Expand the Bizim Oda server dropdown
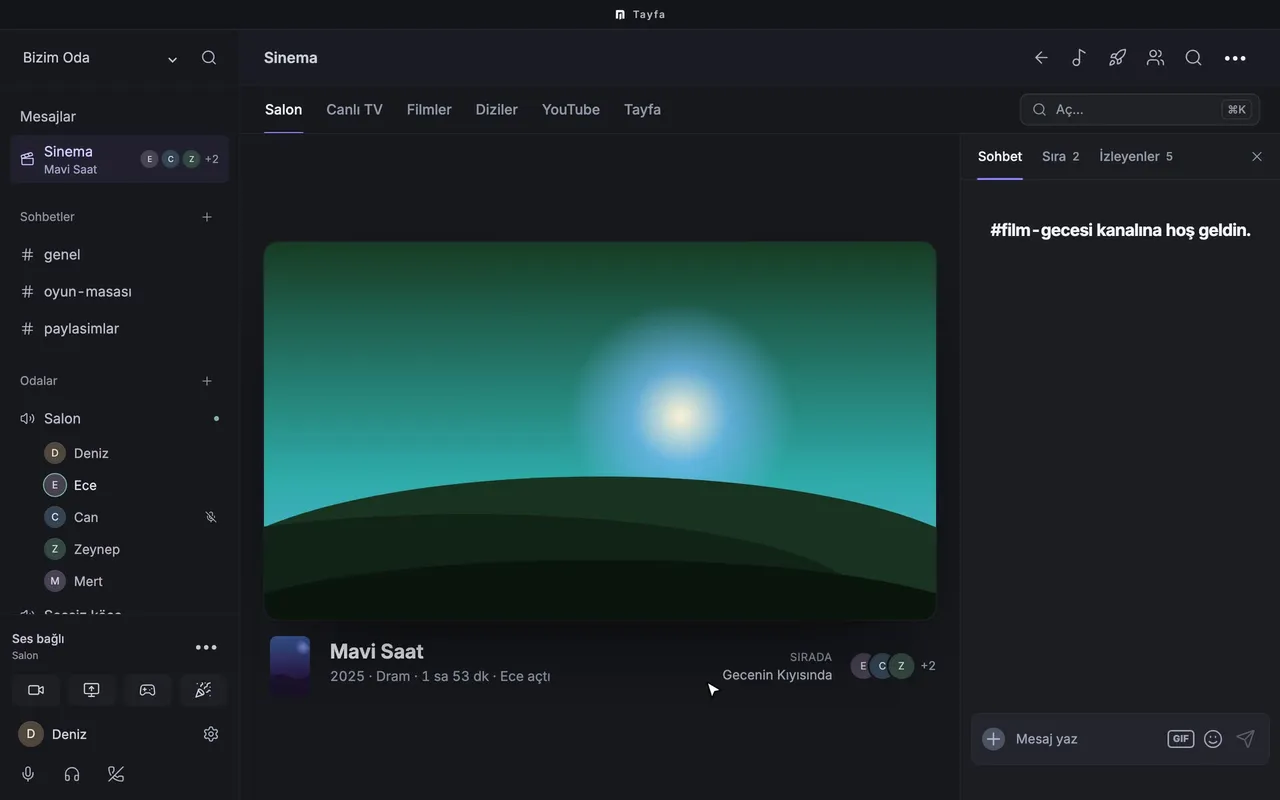 (x=172, y=59)
